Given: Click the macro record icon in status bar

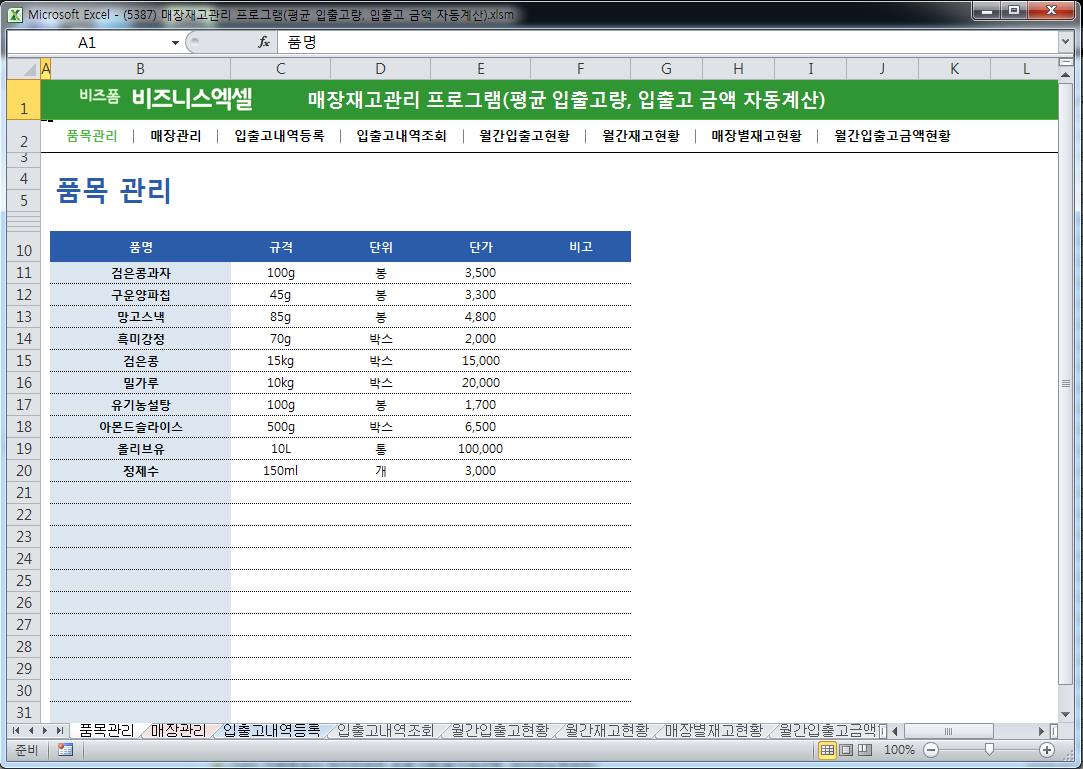Looking at the screenshot, I should [66, 750].
